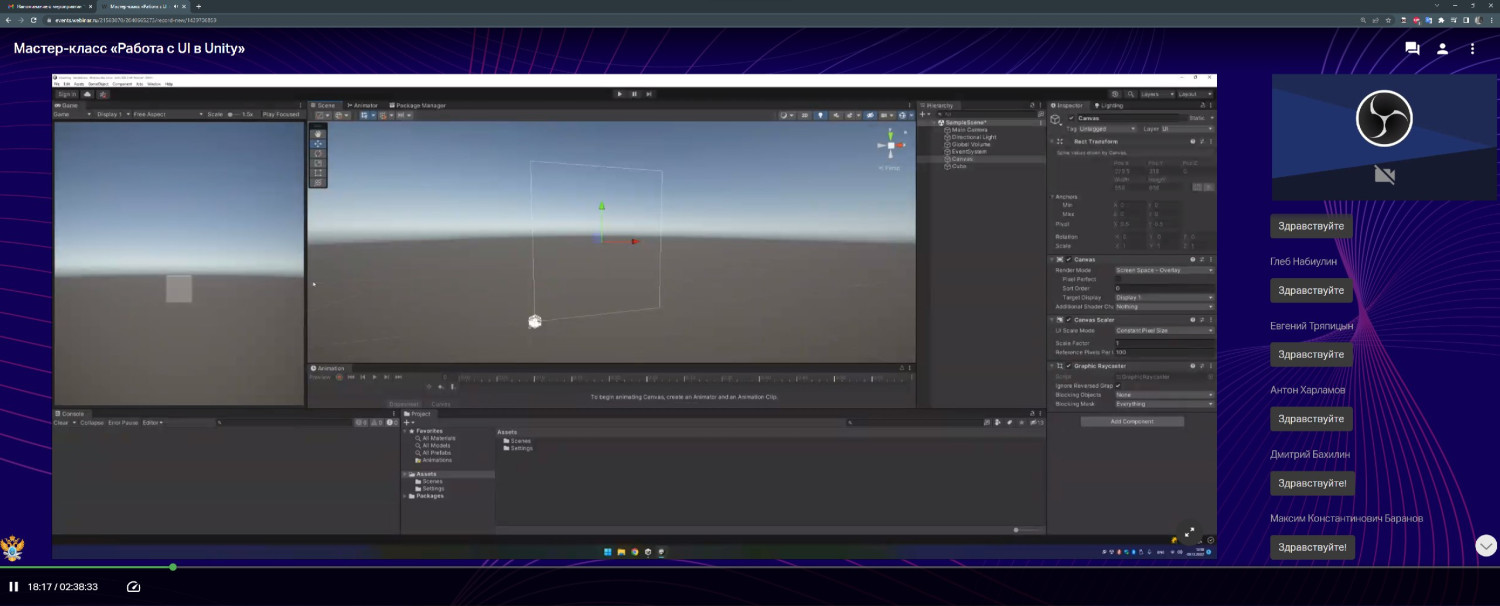Switch to the Animator tab
Image resolution: width=1500 pixels, height=606 pixels.
click(364, 105)
